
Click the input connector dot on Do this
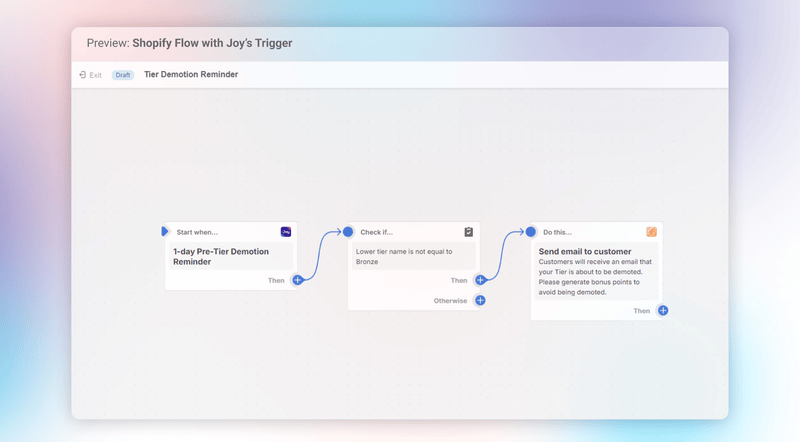click(531, 232)
